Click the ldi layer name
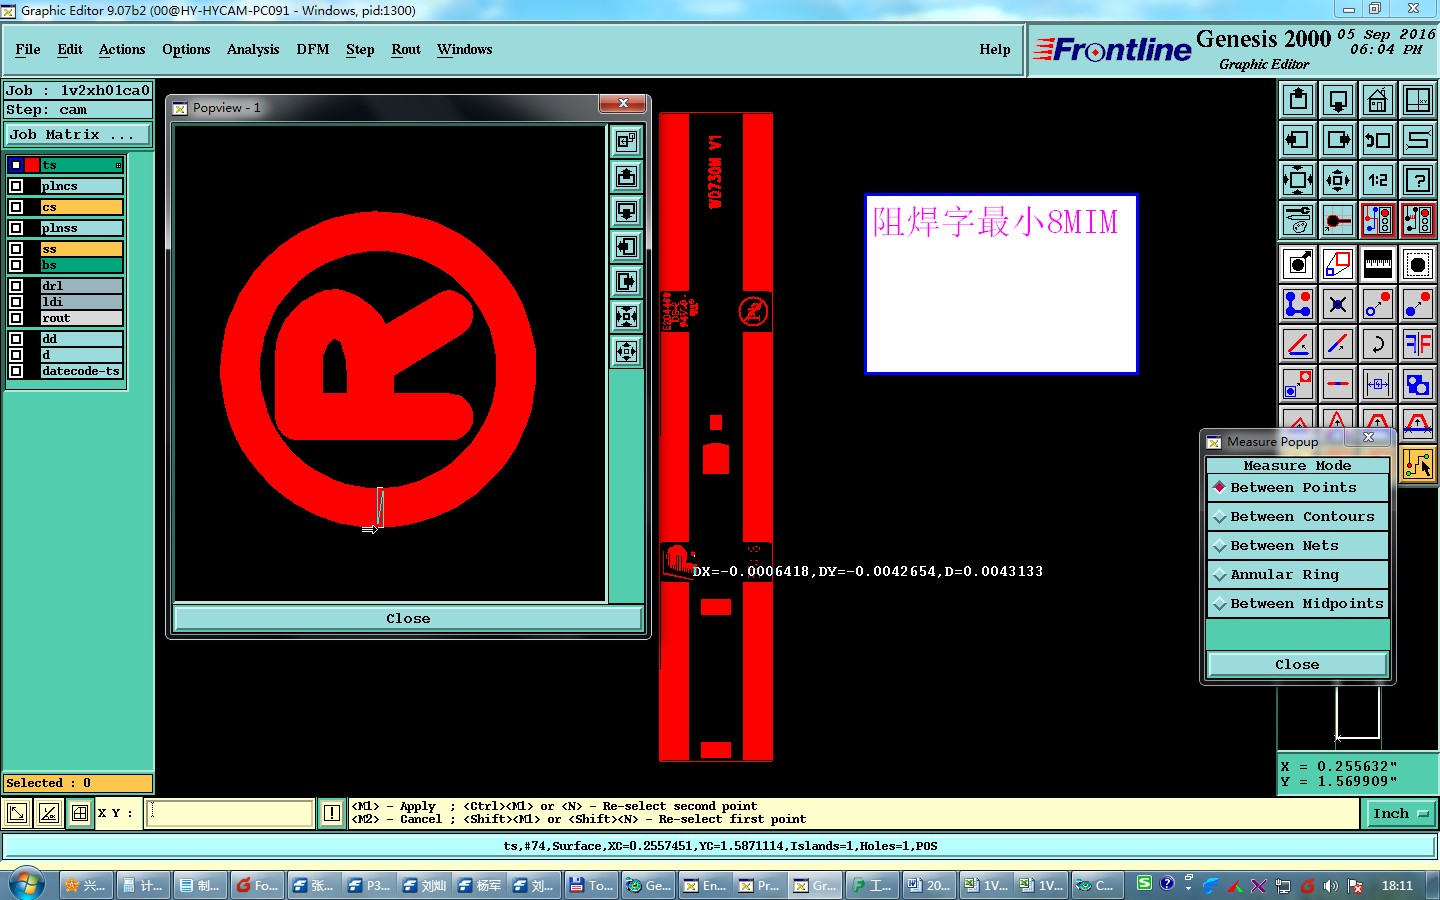 click(x=82, y=302)
